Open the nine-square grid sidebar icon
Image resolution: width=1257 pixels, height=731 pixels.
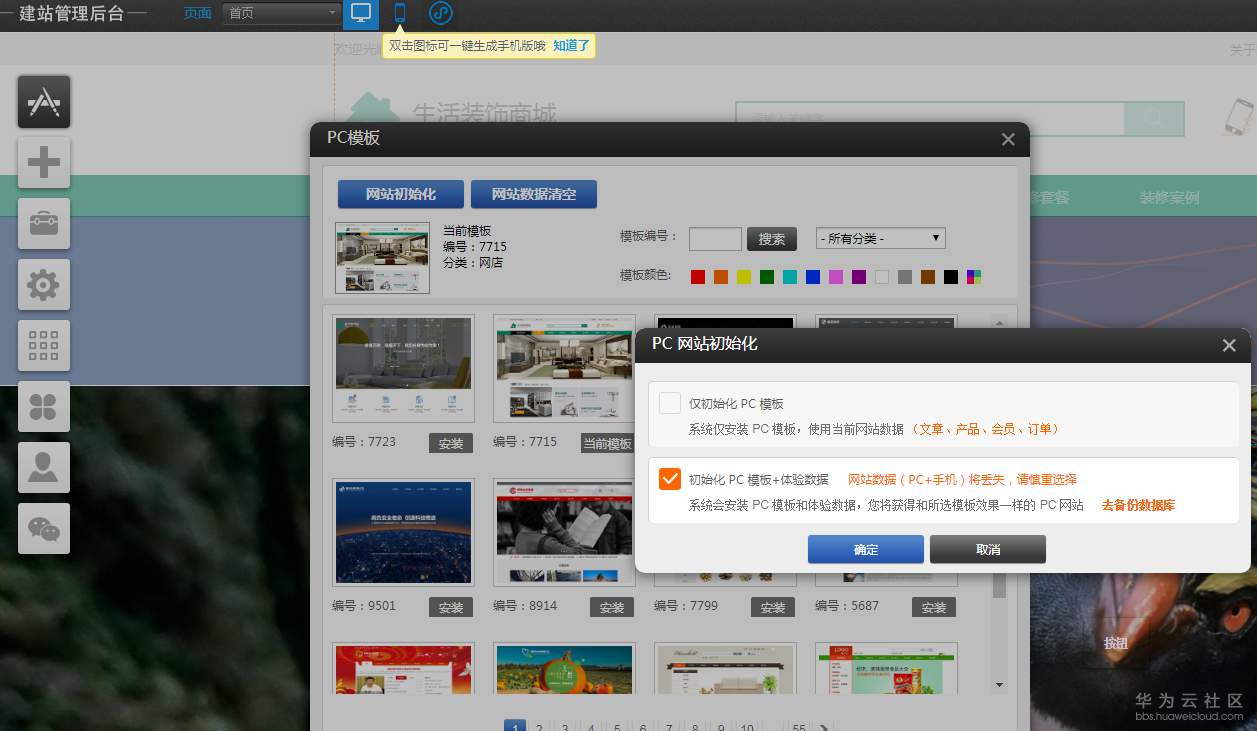(x=44, y=346)
